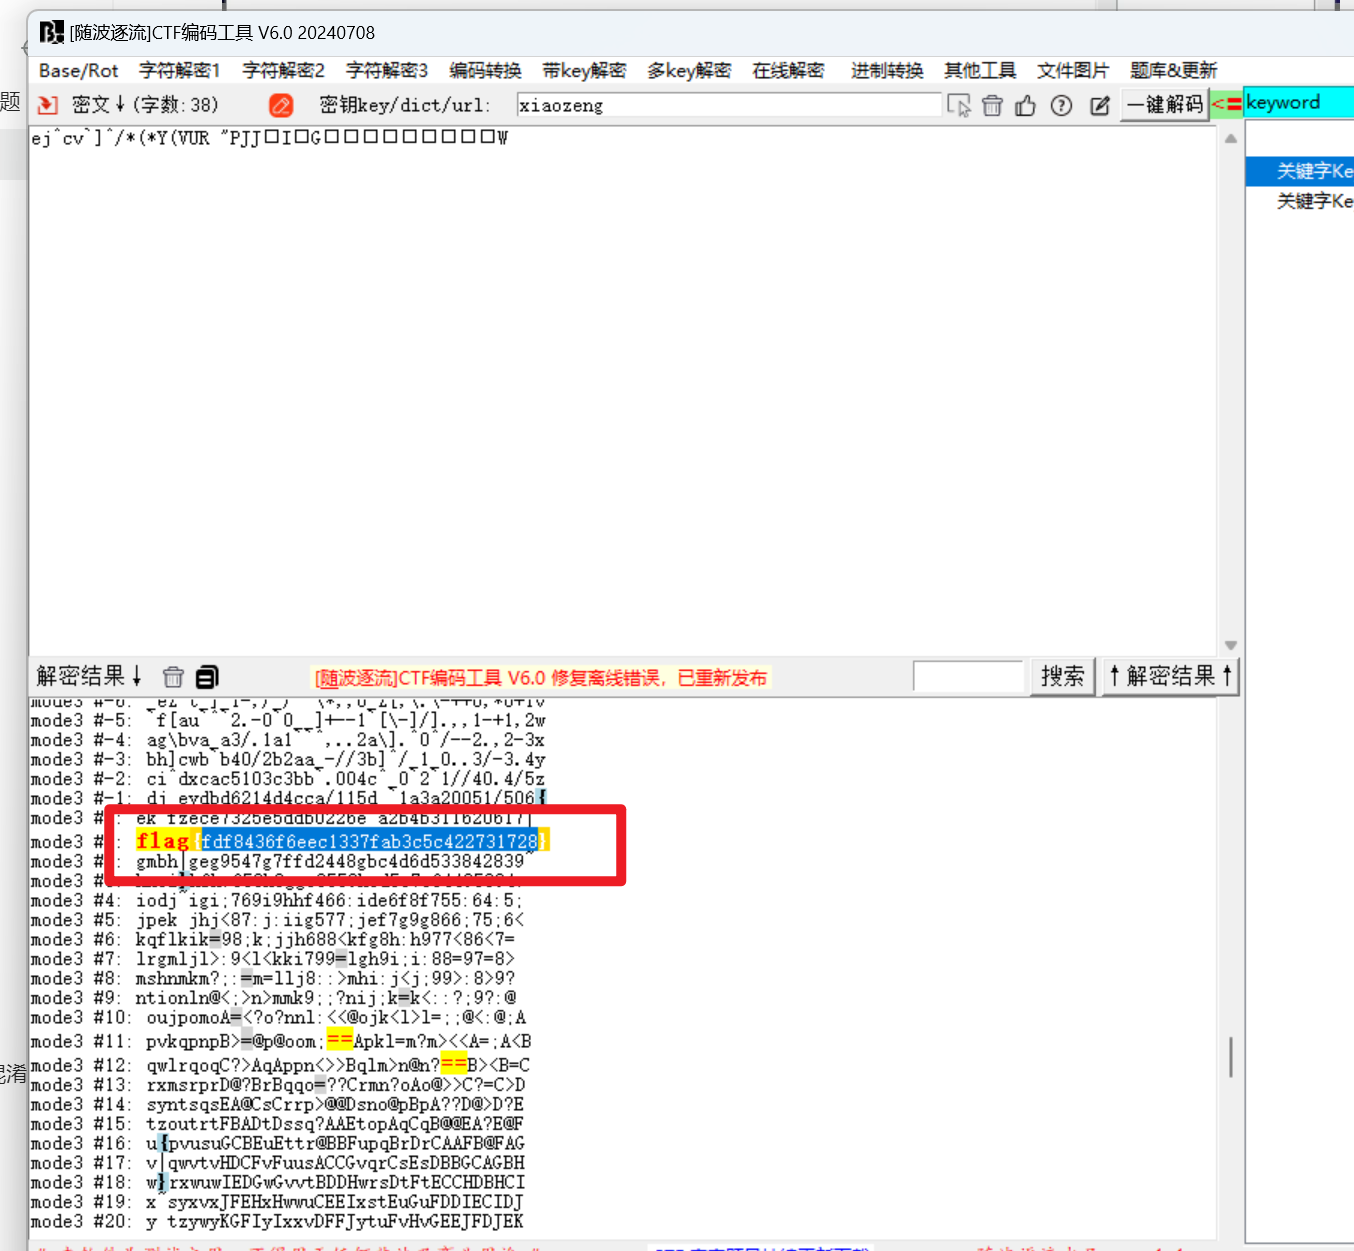
Task: Click the trash icon next to key field
Action: [x=992, y=105]
